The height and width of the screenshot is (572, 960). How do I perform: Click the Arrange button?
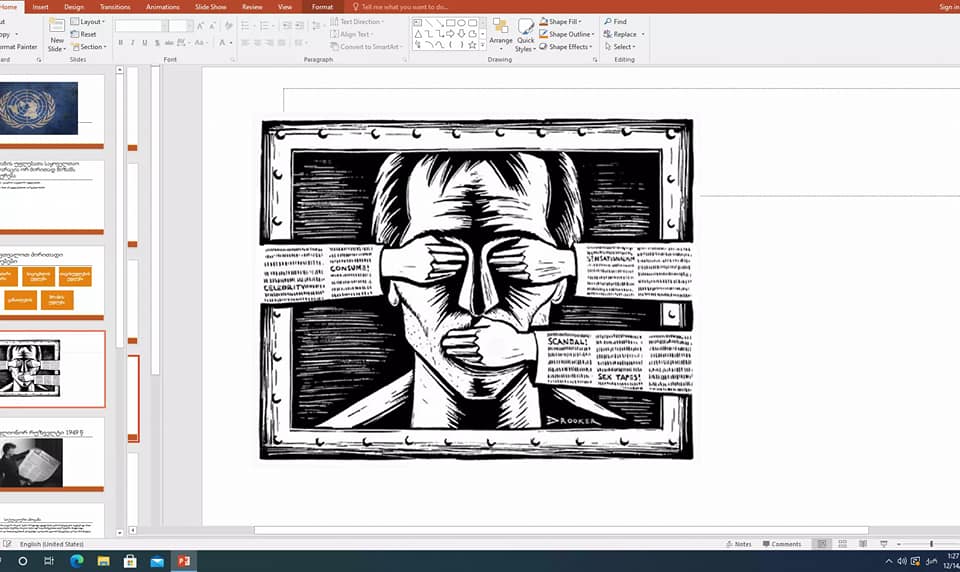[500, 32]
